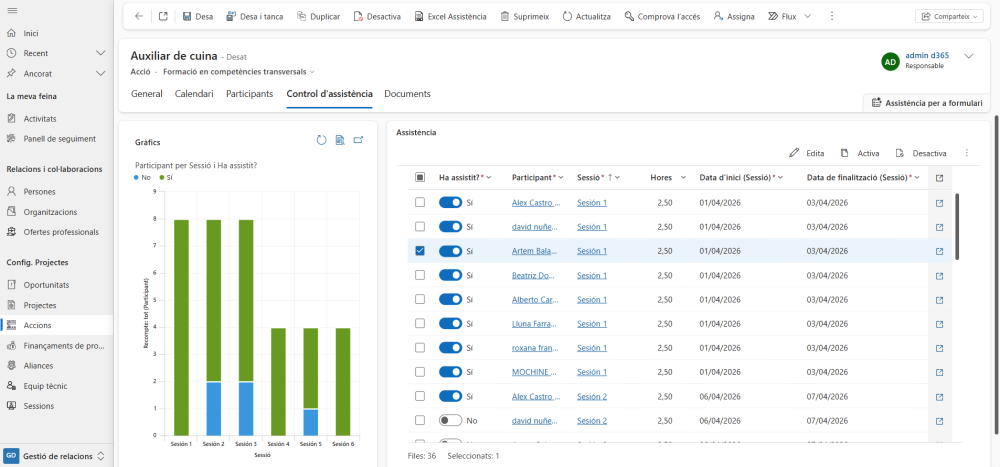Tick checkbox for Beatriz Do row
The height and width of the screenshot is (467, 1000).
[x=420, y=276]
